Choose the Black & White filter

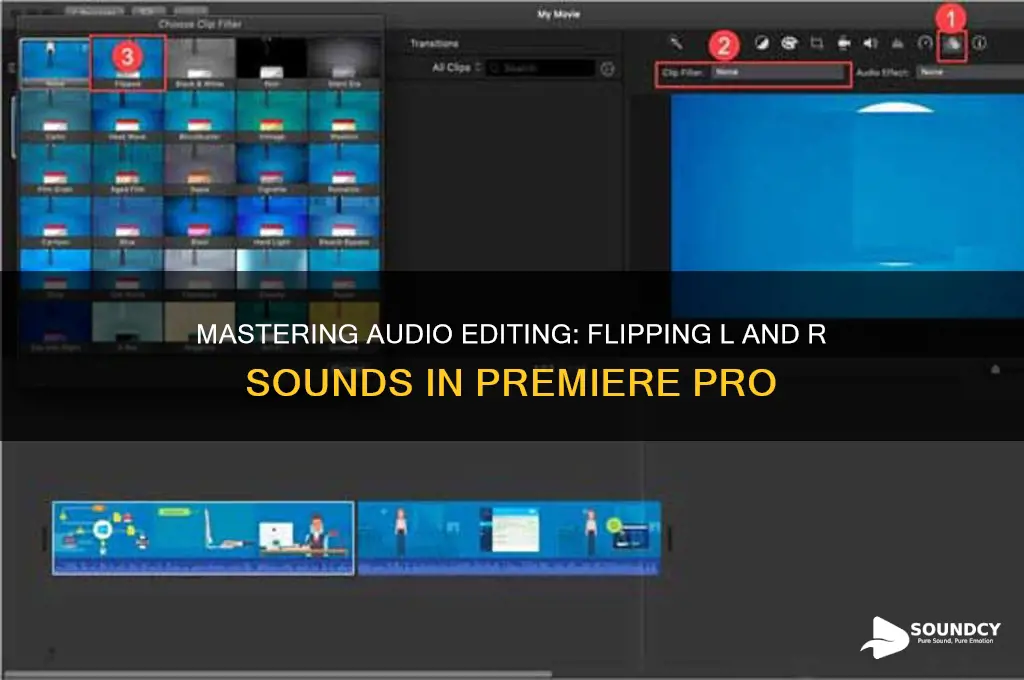[200, 63]
